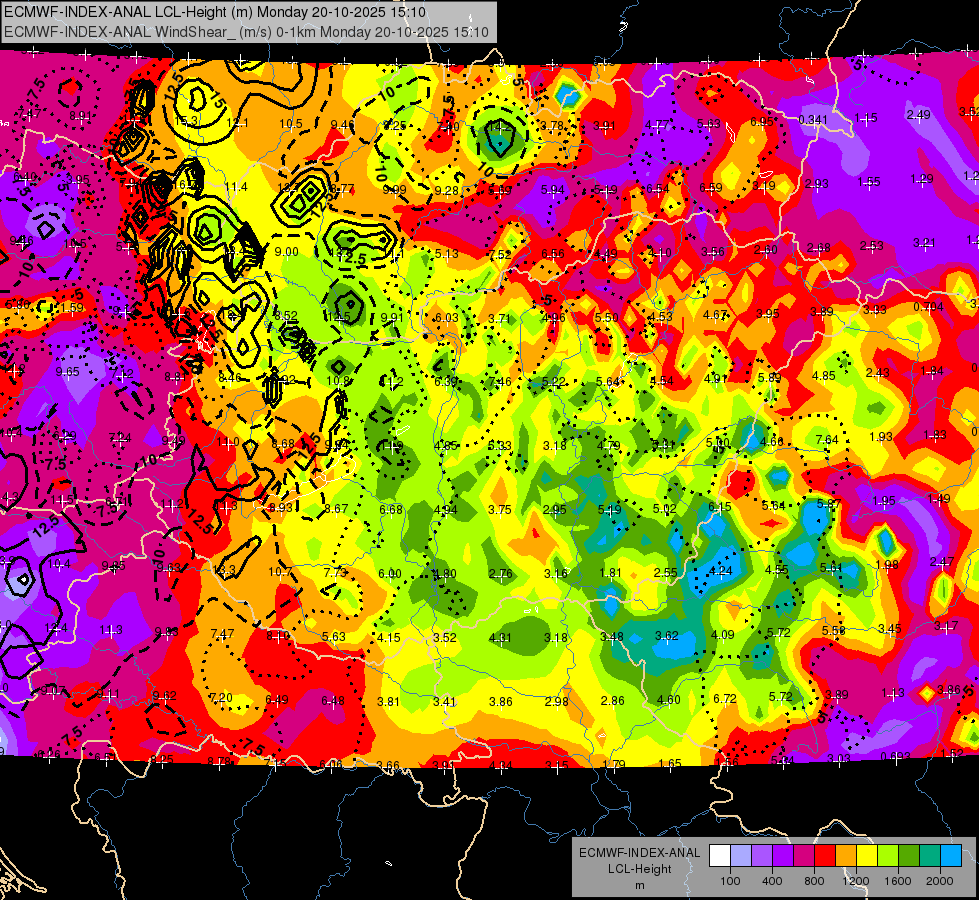Click the grid value 0.341
This screenshot has height=900, width=979.
point(813,119)
